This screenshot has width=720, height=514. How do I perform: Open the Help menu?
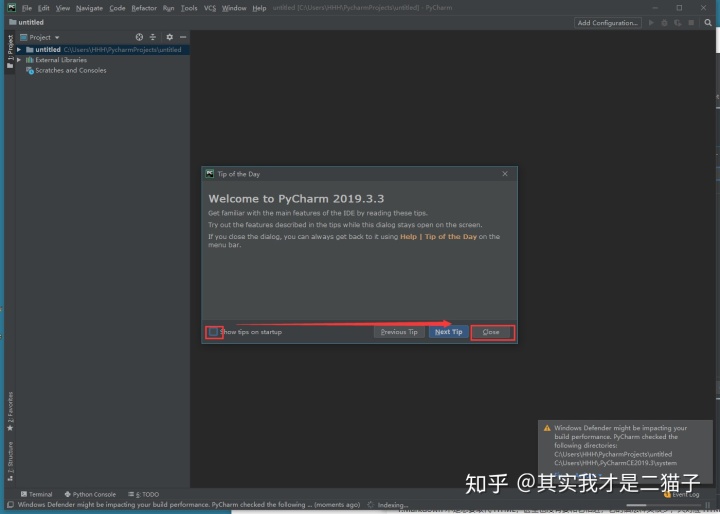point(259,8)
